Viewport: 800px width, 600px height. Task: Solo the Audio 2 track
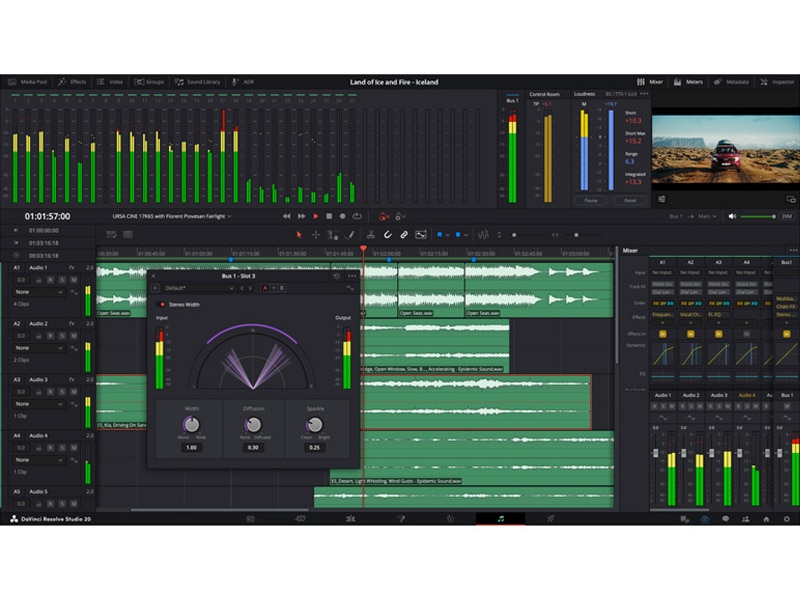pyautogui.click(x=62, y=336)
